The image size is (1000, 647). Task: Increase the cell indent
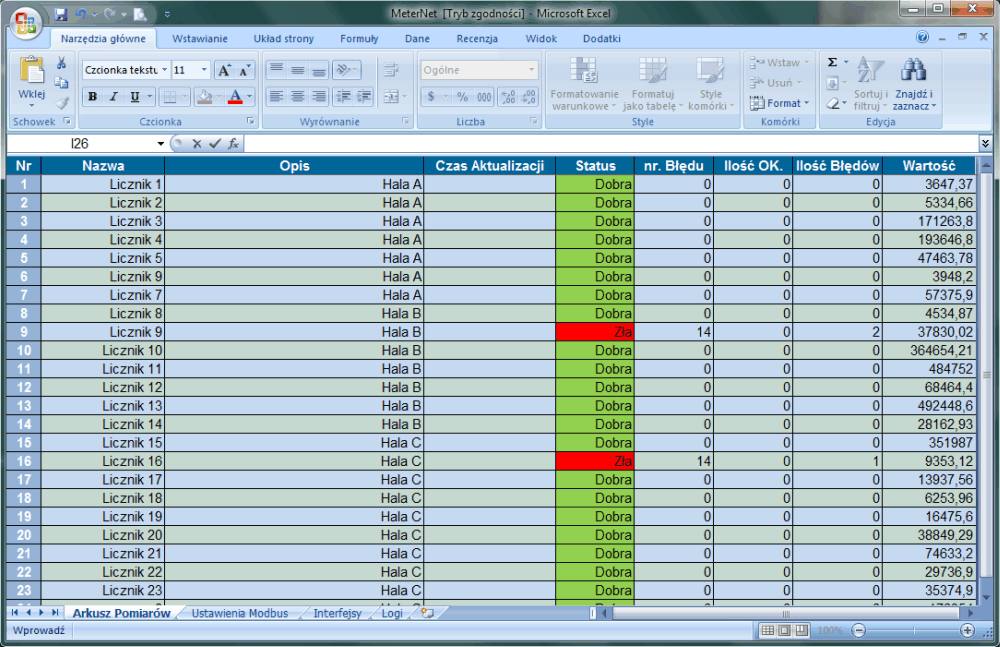(x=364, y=97)
